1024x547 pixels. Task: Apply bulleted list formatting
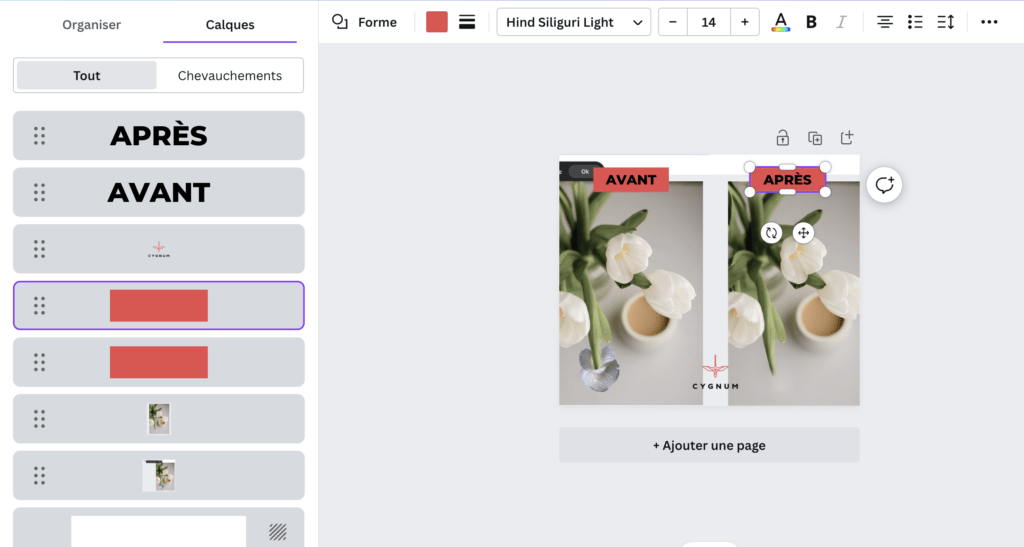(x=915, y=22)
